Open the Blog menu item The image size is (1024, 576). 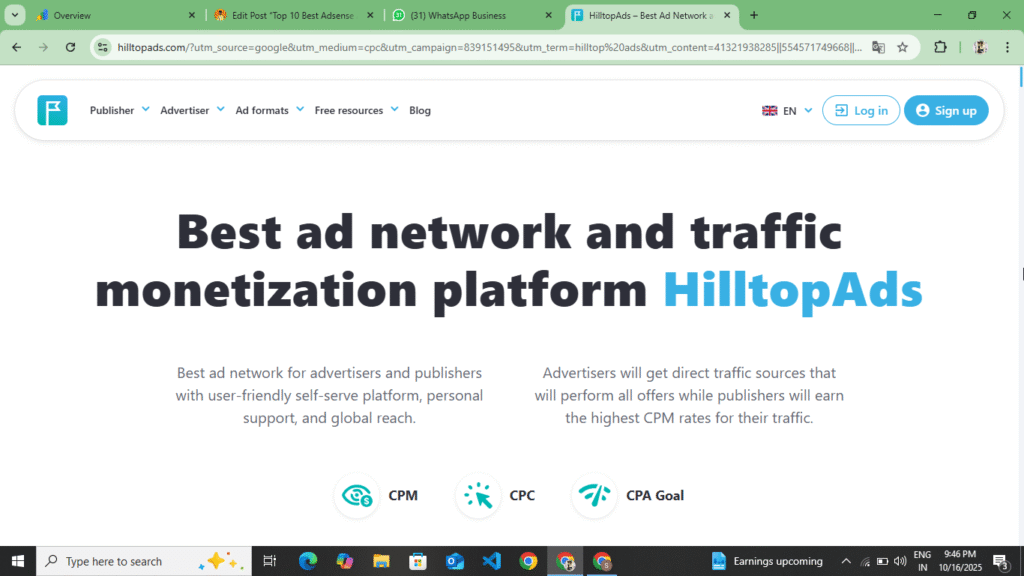click(x=419, y=110)
